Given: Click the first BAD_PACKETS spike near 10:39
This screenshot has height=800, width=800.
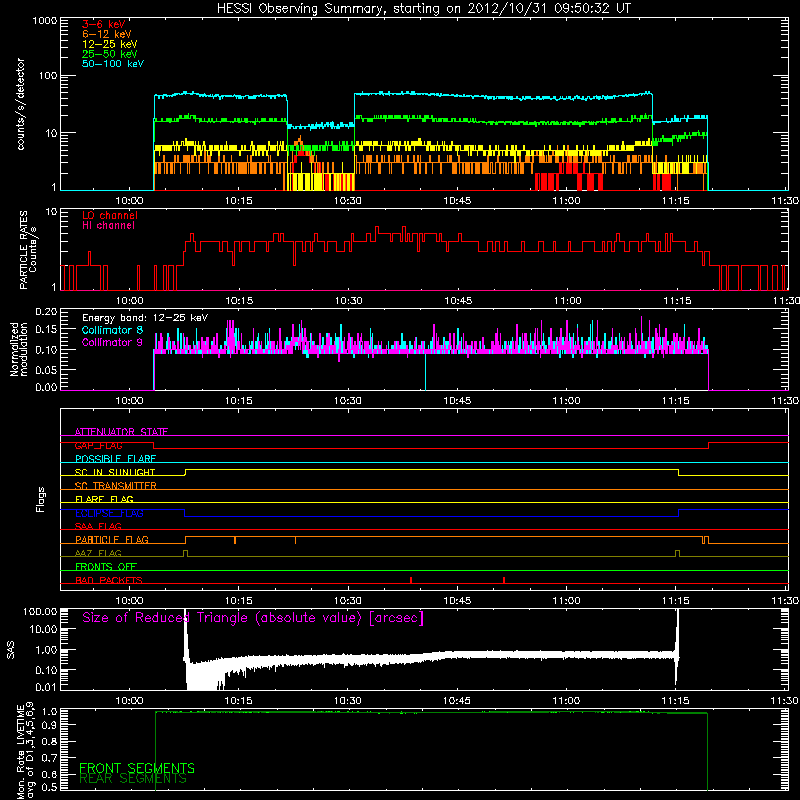Looking at the screenshot, I should click(411, 580).
